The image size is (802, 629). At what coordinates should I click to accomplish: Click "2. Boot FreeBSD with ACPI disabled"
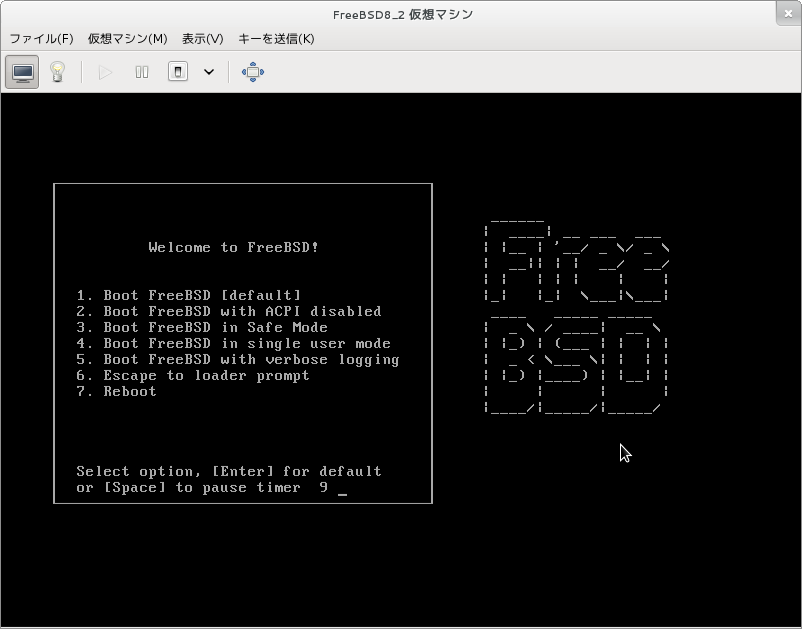coord(229,311)
